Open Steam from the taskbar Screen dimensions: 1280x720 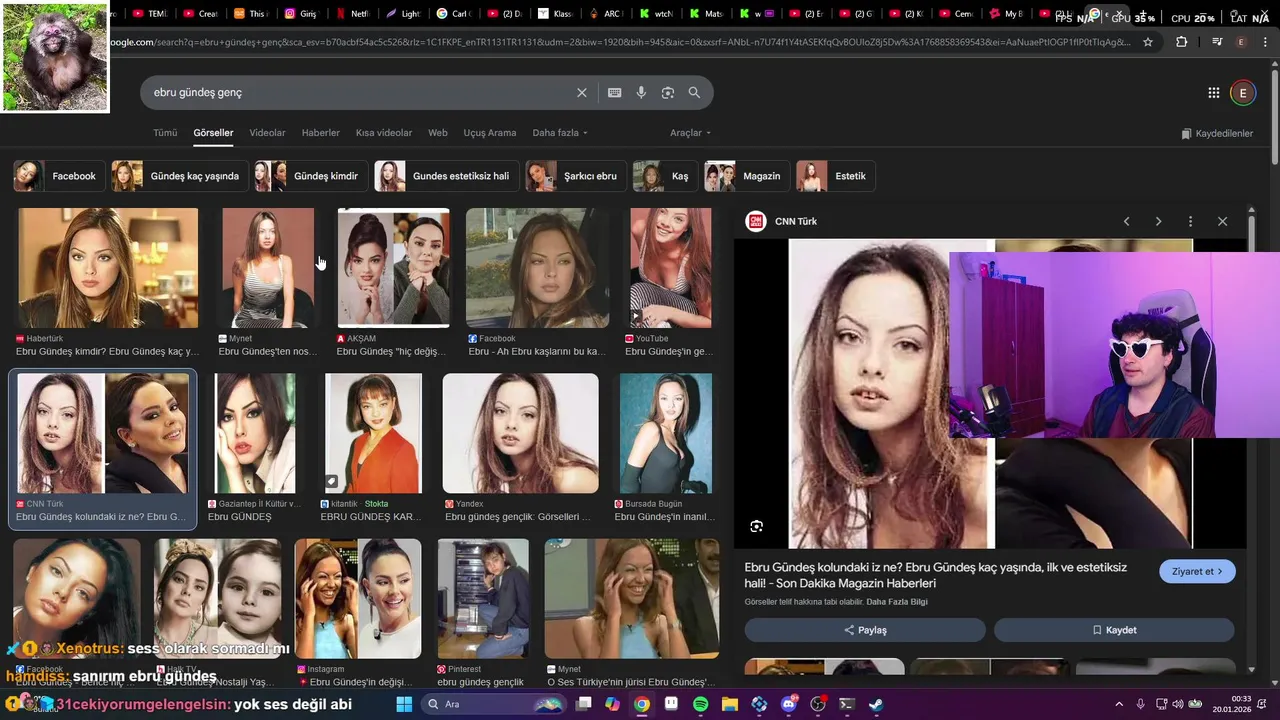click(x=875, y=704)
